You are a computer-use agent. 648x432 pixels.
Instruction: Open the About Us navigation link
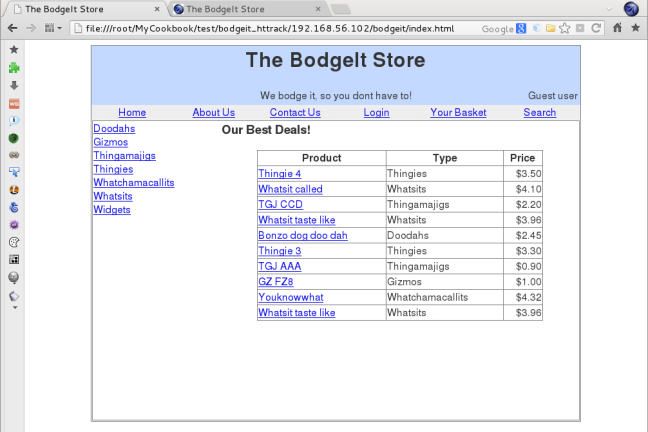click(213, 112)
